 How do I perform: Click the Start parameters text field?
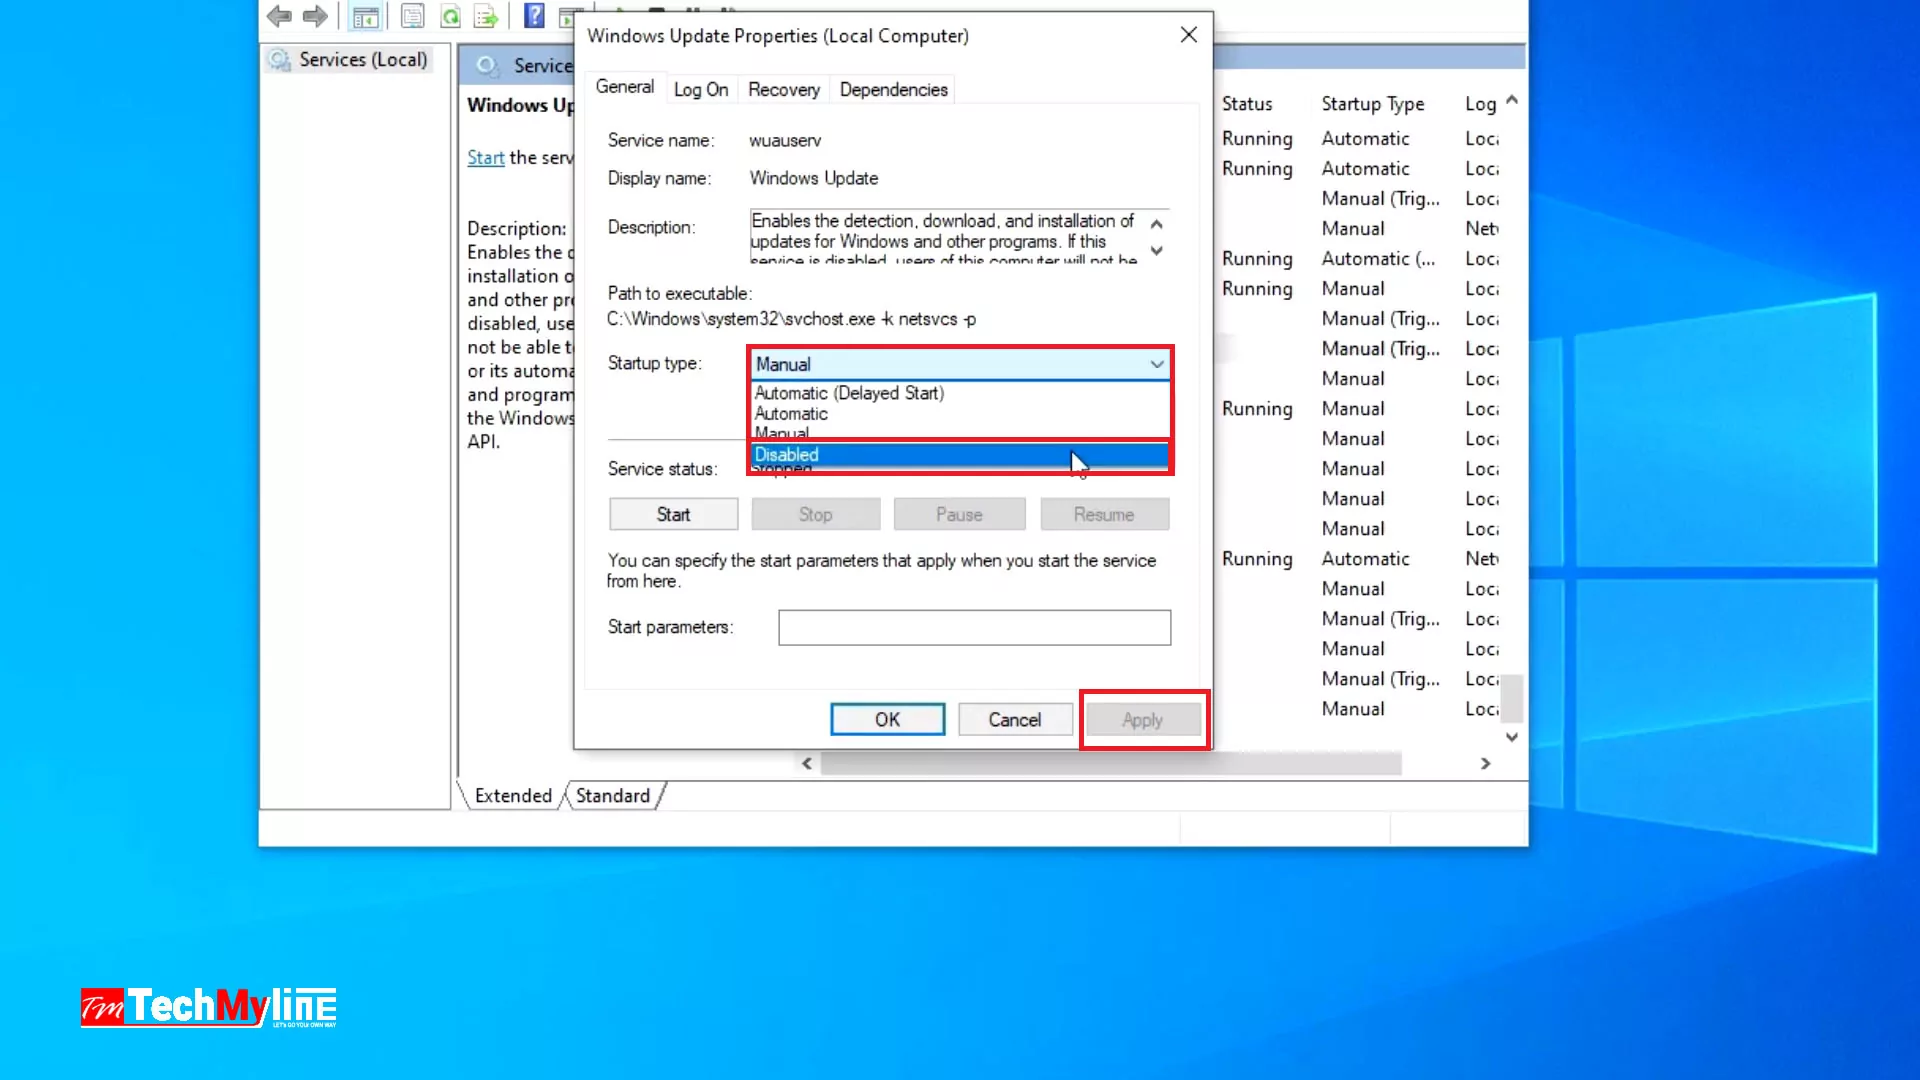point(974,627)
